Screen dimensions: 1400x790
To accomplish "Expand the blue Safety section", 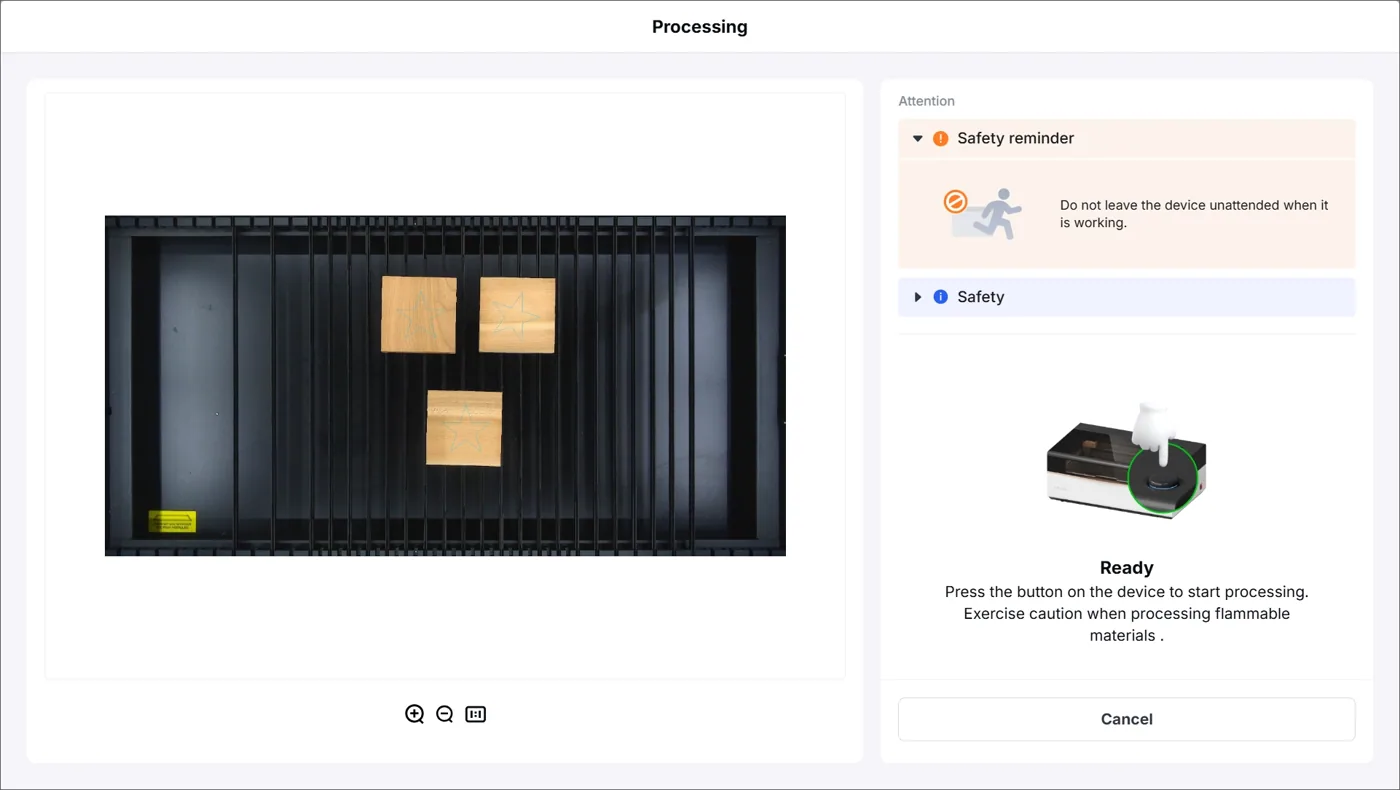I will [x=917, y=297].
